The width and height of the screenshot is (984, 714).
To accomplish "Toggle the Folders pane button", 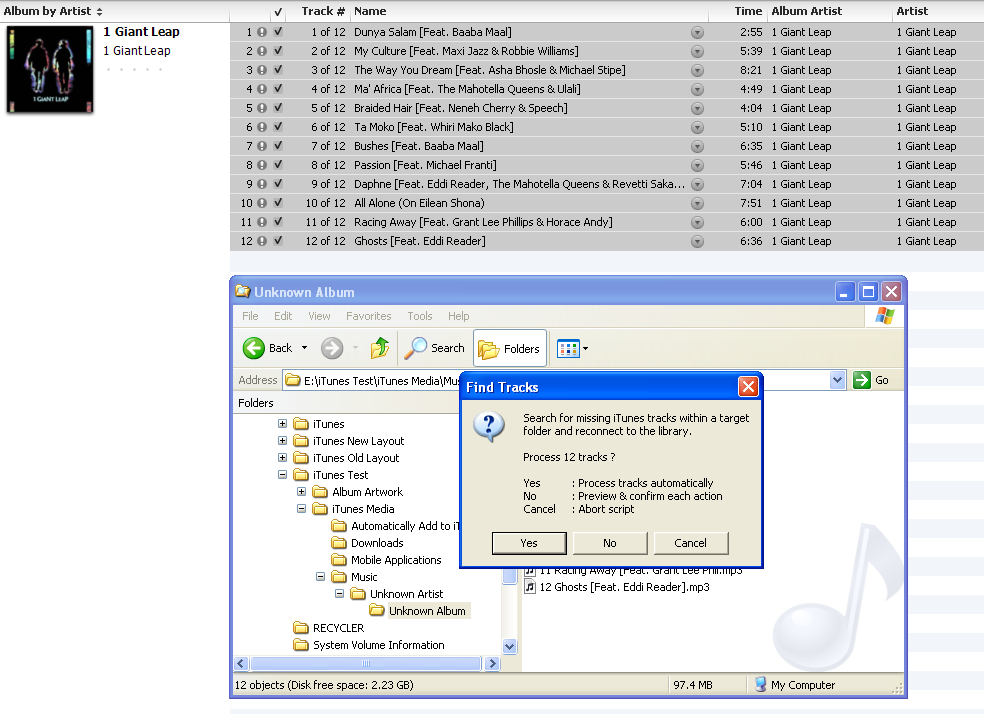I will [510, 348].
